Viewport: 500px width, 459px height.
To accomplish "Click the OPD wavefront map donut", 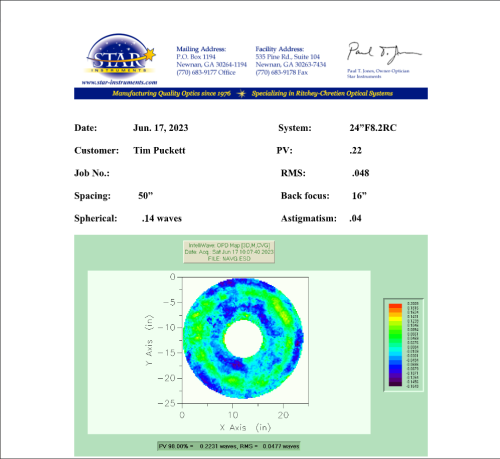I will click(x=243, y=339).
